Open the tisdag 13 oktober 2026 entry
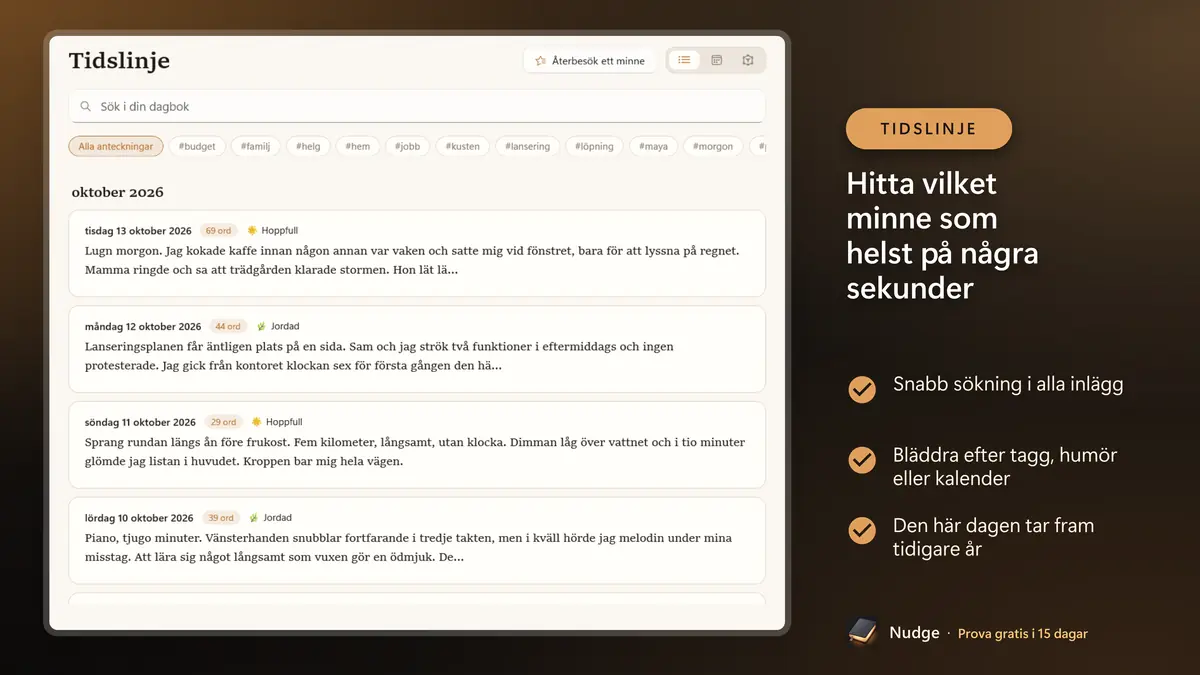 click(x=417, y=253)
